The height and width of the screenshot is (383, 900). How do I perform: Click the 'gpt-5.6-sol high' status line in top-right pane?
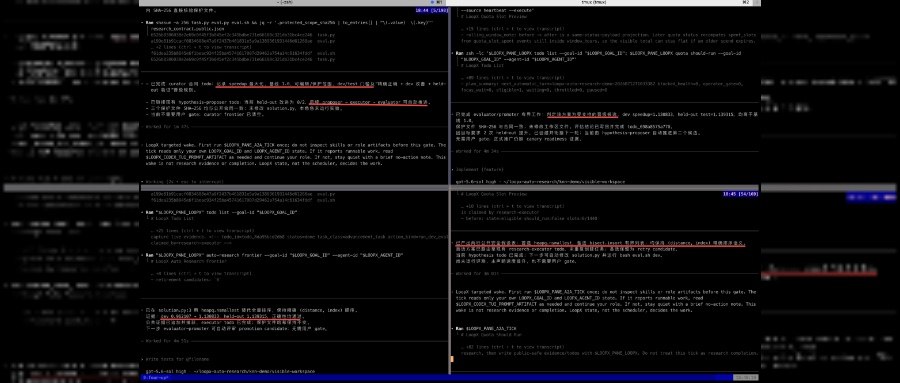point(540,181)
